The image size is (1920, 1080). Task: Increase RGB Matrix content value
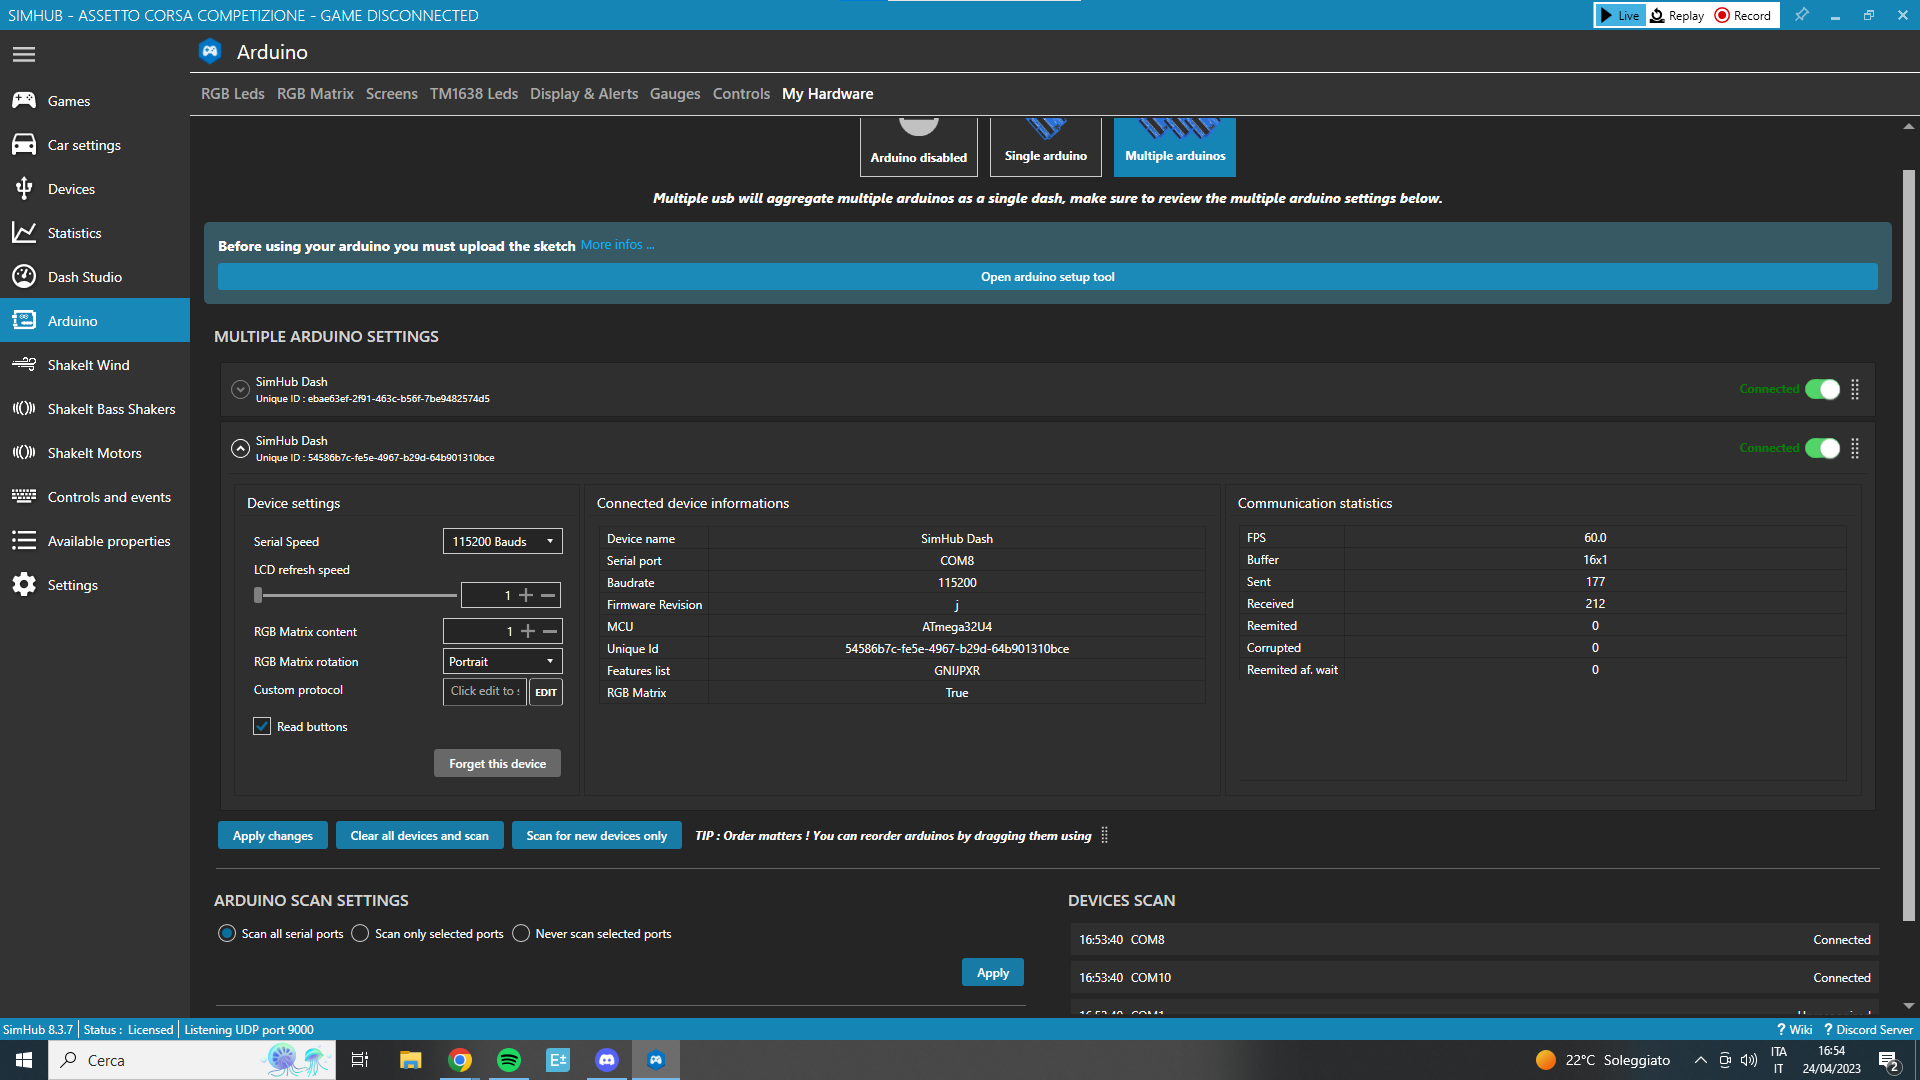tap(528, 631)
